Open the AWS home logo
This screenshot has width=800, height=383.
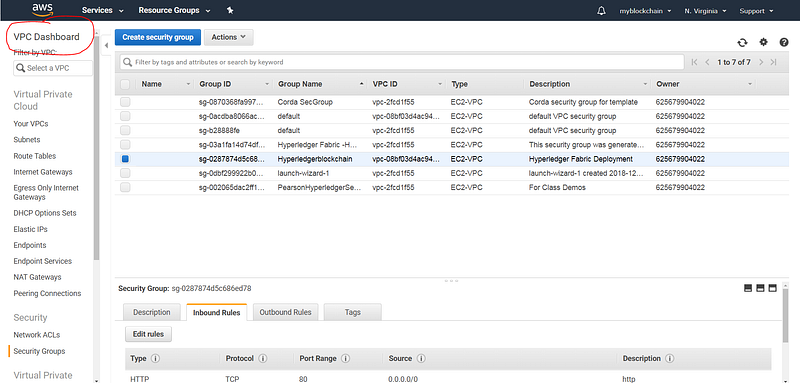pos(43,9)
